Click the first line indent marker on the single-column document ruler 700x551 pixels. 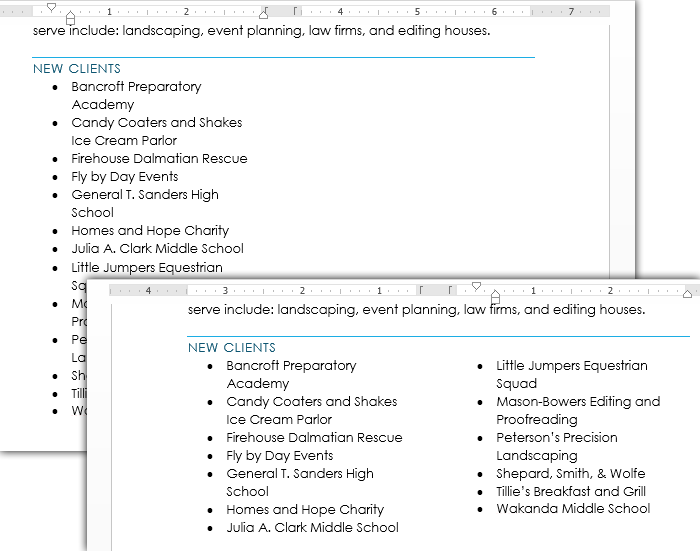[x=51, y=7]
